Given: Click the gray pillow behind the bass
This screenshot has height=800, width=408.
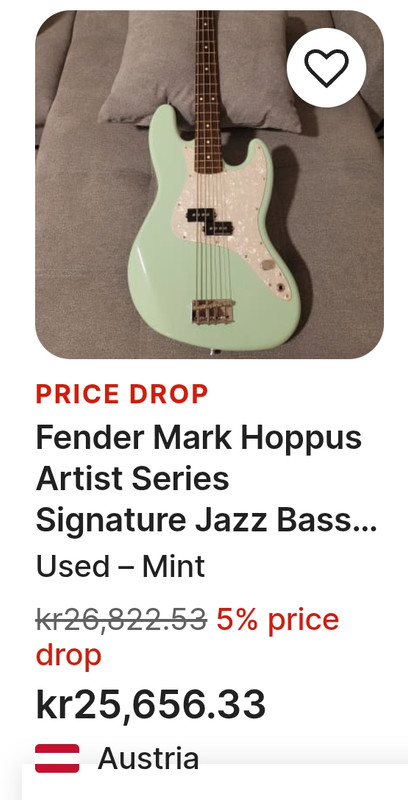Looking at the screenshot, I should tap(199, 71).
